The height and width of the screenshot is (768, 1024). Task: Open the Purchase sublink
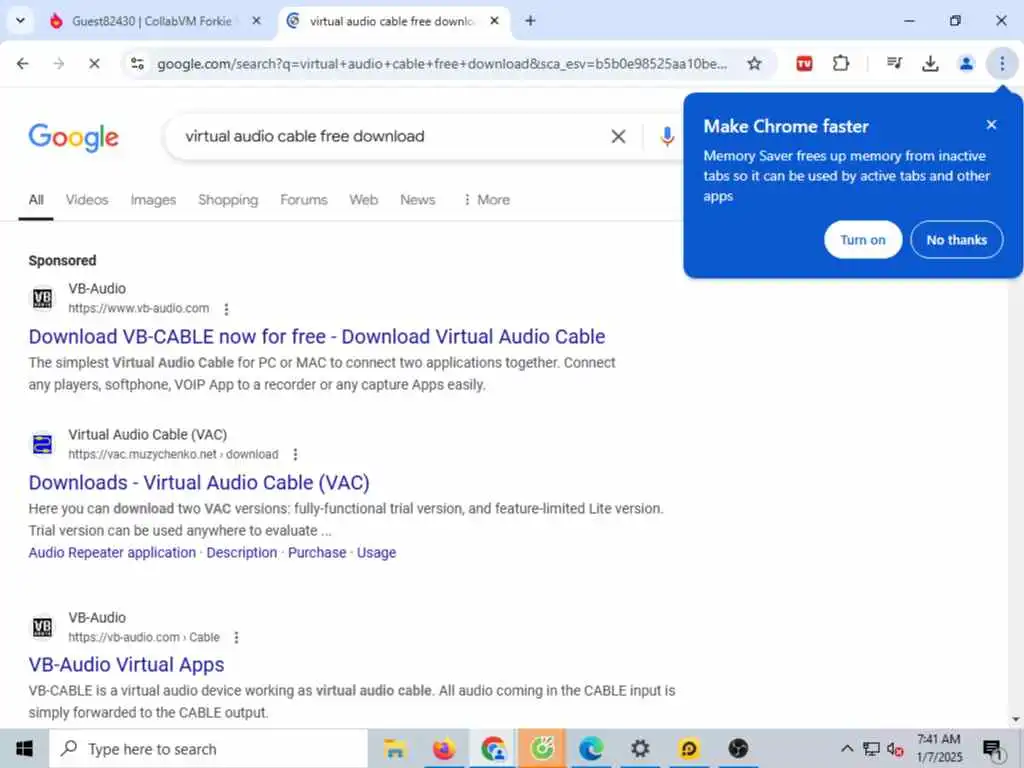317,552
